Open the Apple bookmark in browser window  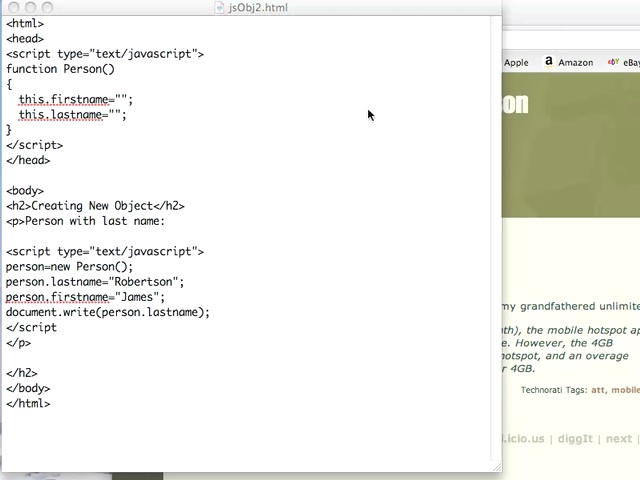516,62
